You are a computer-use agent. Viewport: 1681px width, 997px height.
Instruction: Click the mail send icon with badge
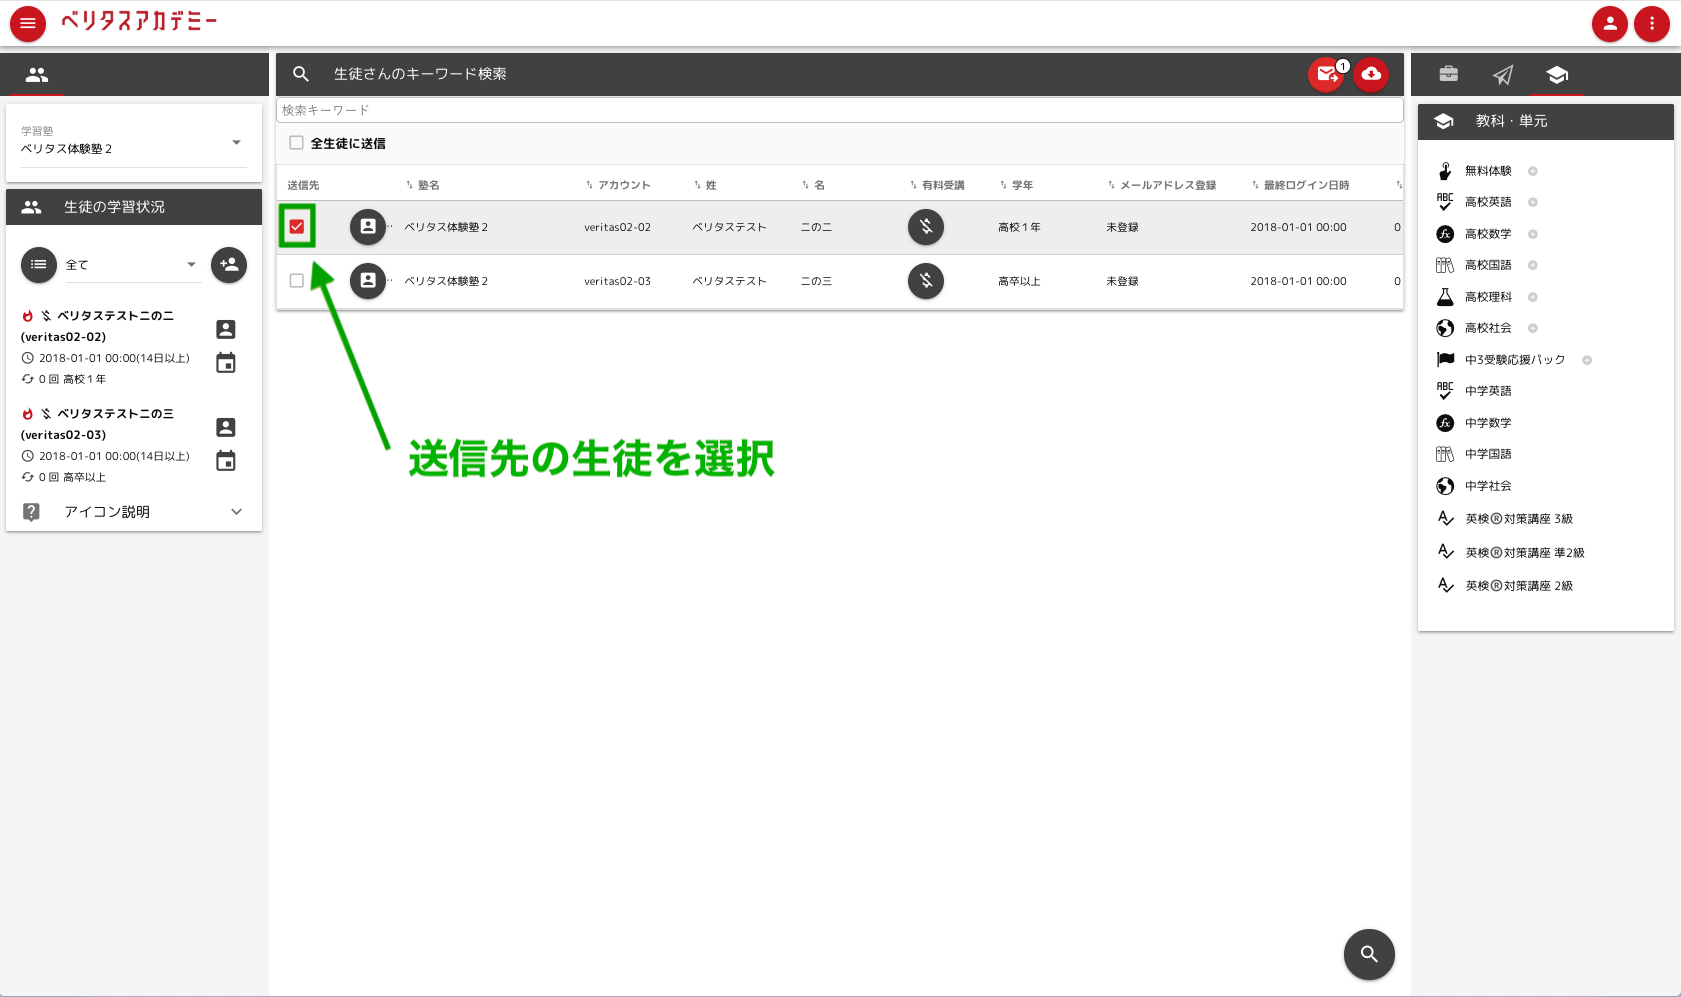tap(1326, 74)
